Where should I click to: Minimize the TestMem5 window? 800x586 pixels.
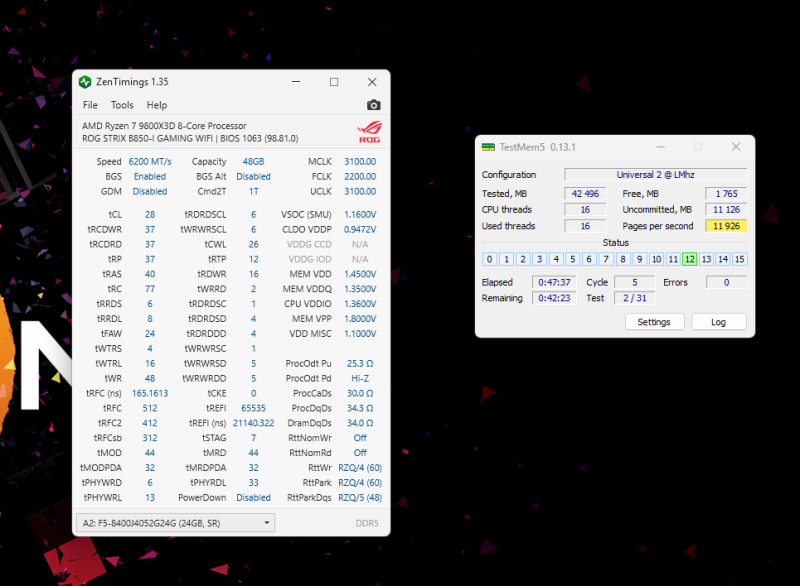(x=661, y=147)
